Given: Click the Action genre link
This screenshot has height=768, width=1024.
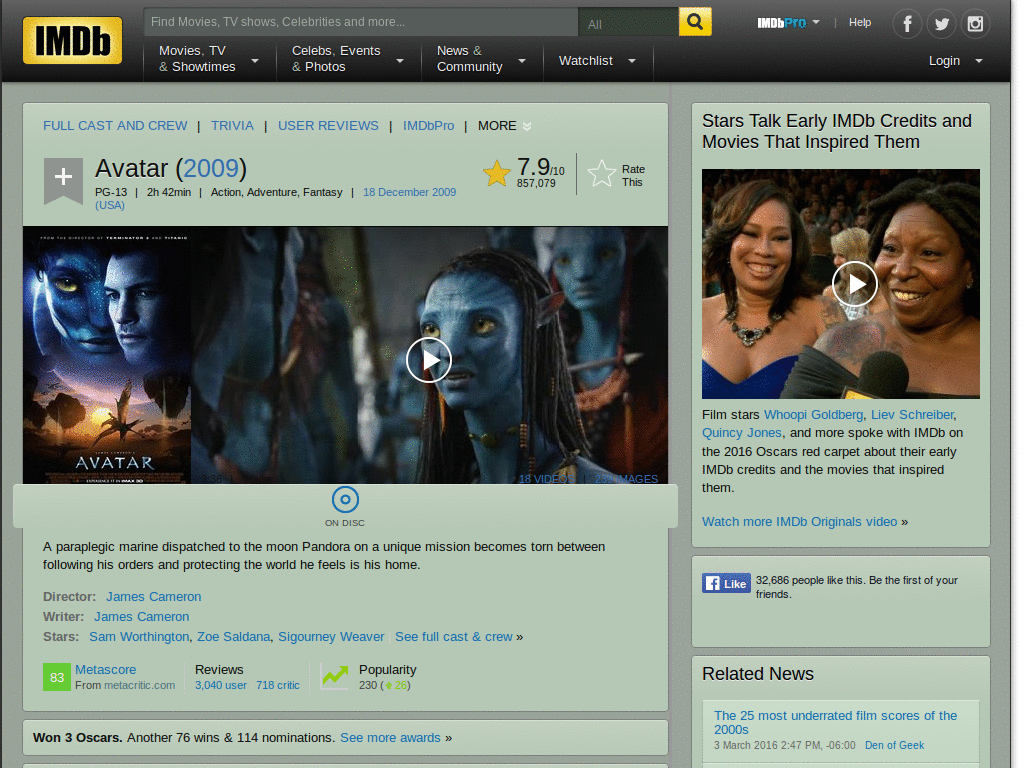Looking at the screenshot, I should (x=226, y=192).
